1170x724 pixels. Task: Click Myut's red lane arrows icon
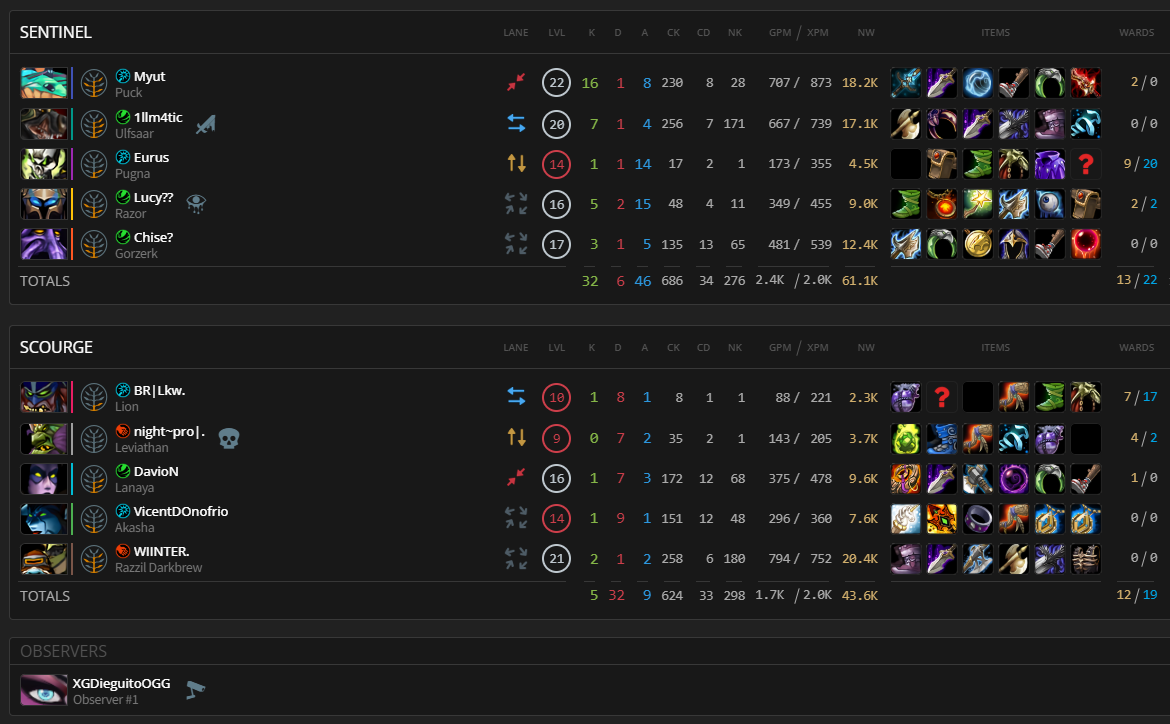point(516,83)
